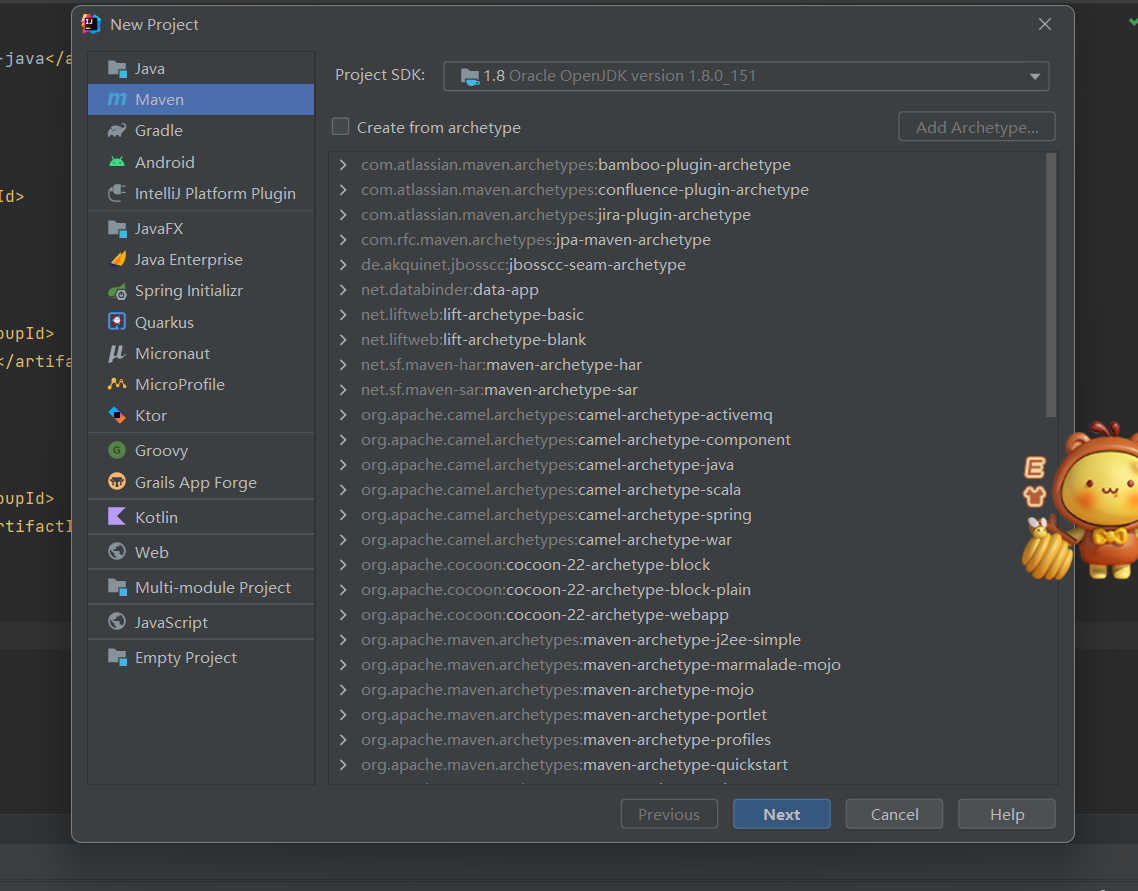The height and width of the screenshot is (891, 1138).
Task: Click the Cancel button
Action: tap(894, 814)
